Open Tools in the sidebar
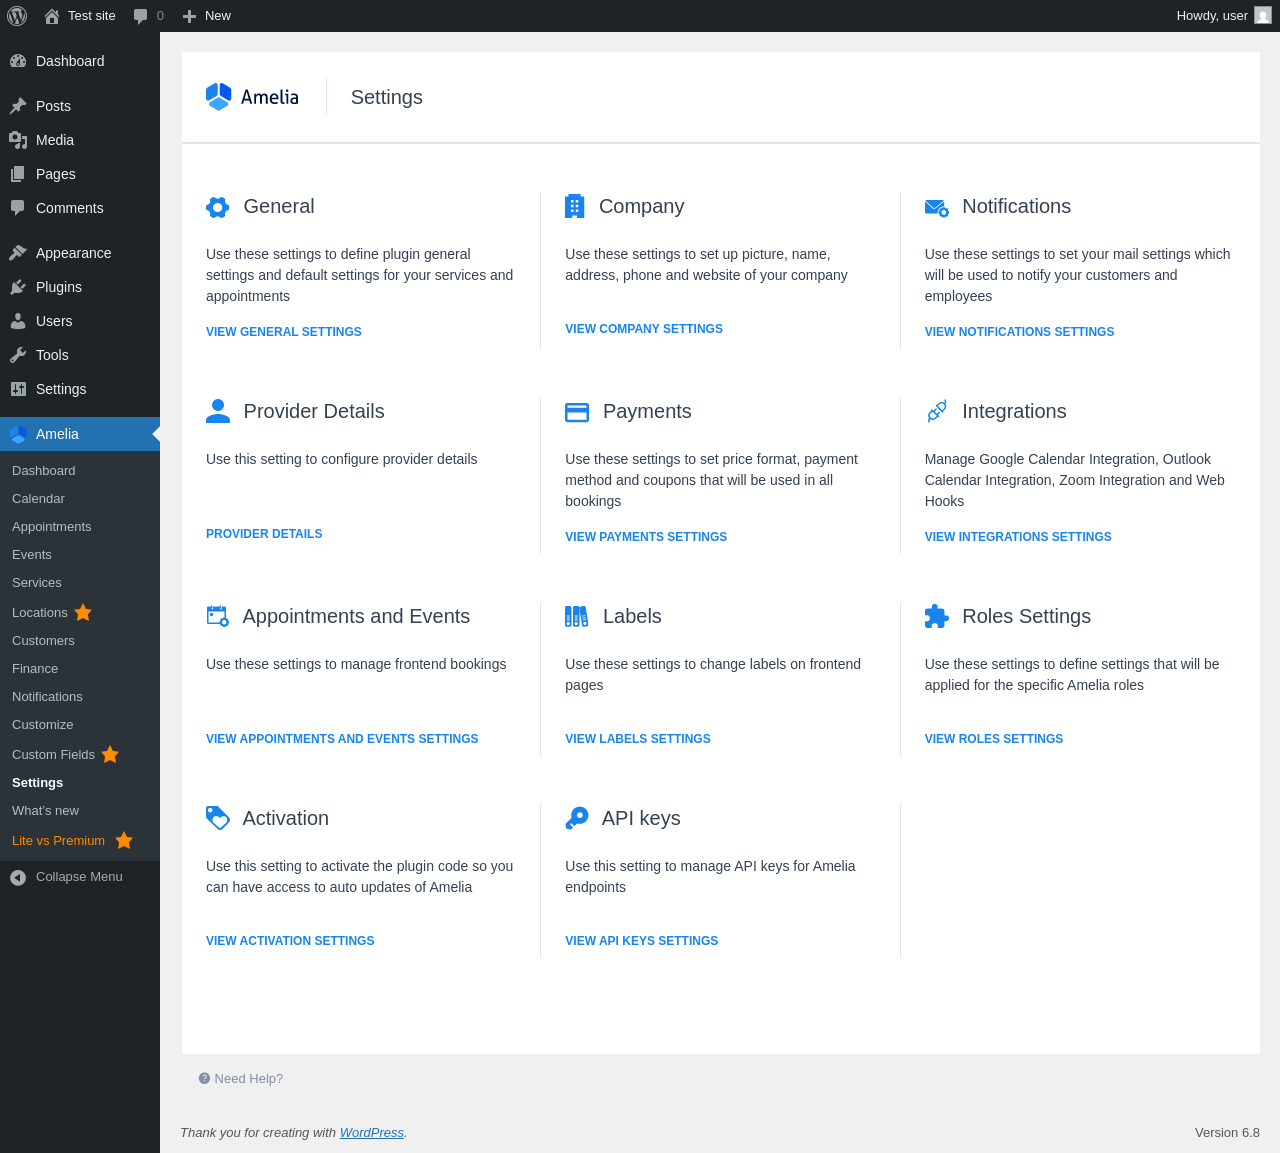 [80, 355]
